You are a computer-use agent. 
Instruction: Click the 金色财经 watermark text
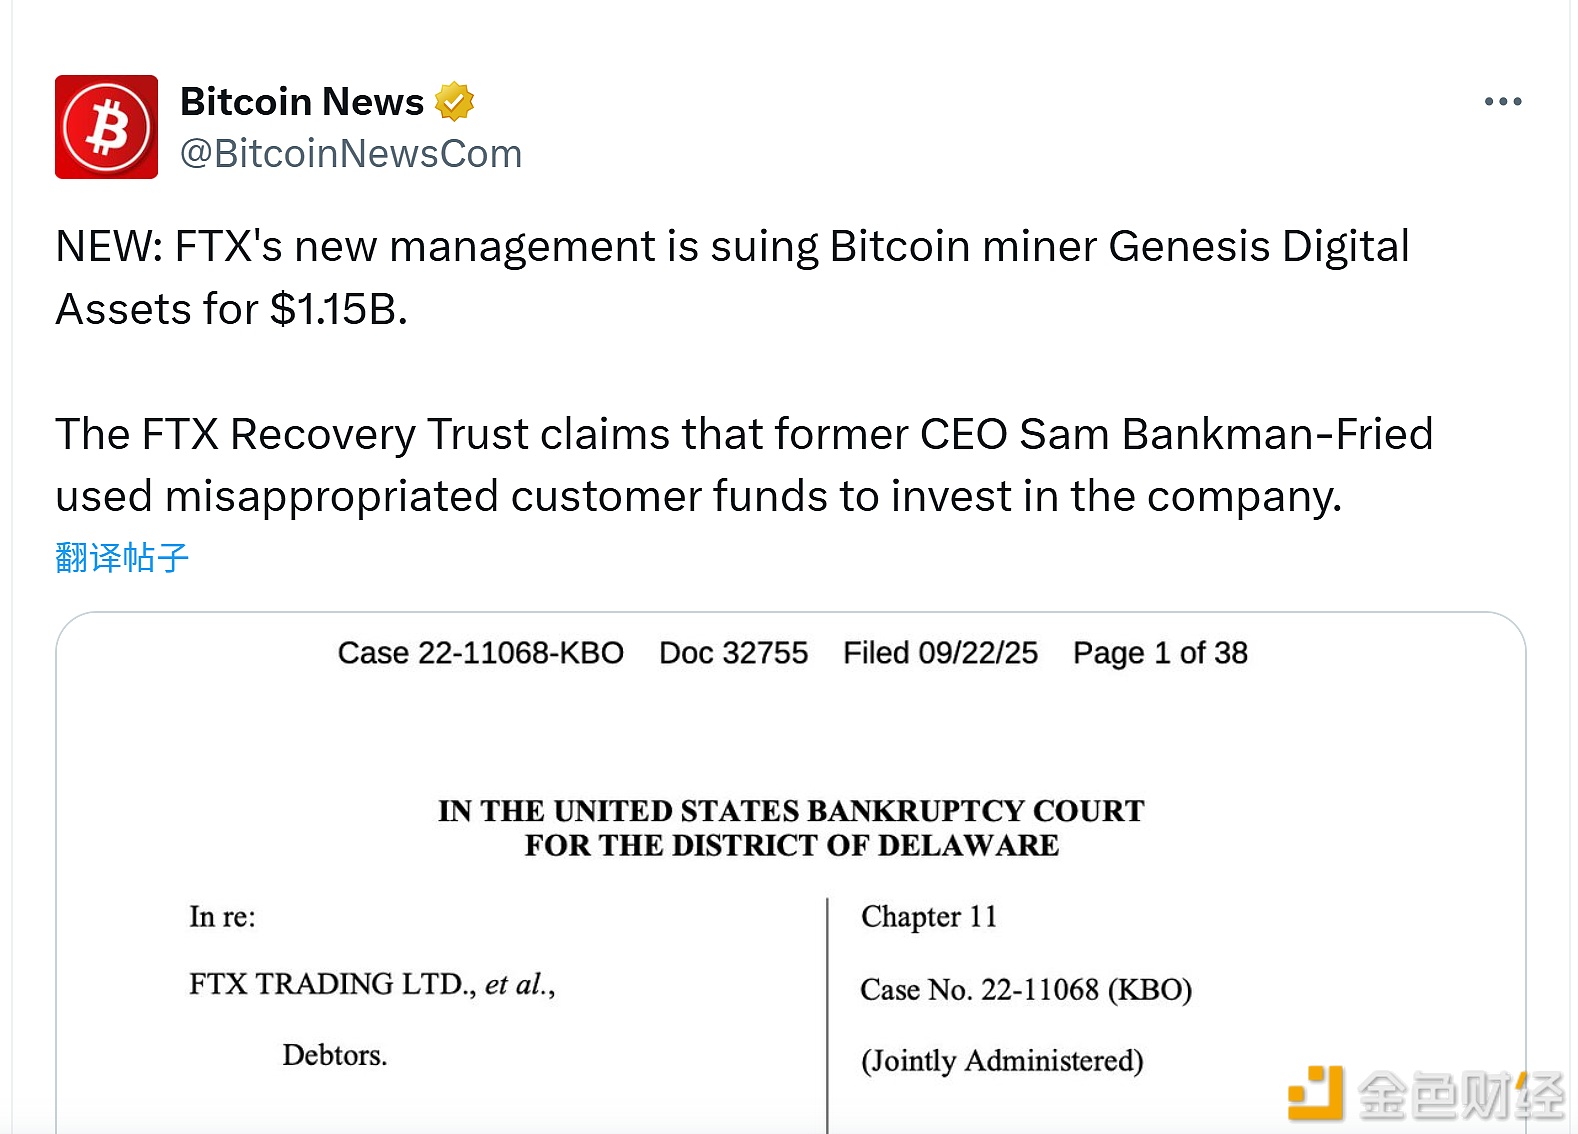pos(1460,1095)
